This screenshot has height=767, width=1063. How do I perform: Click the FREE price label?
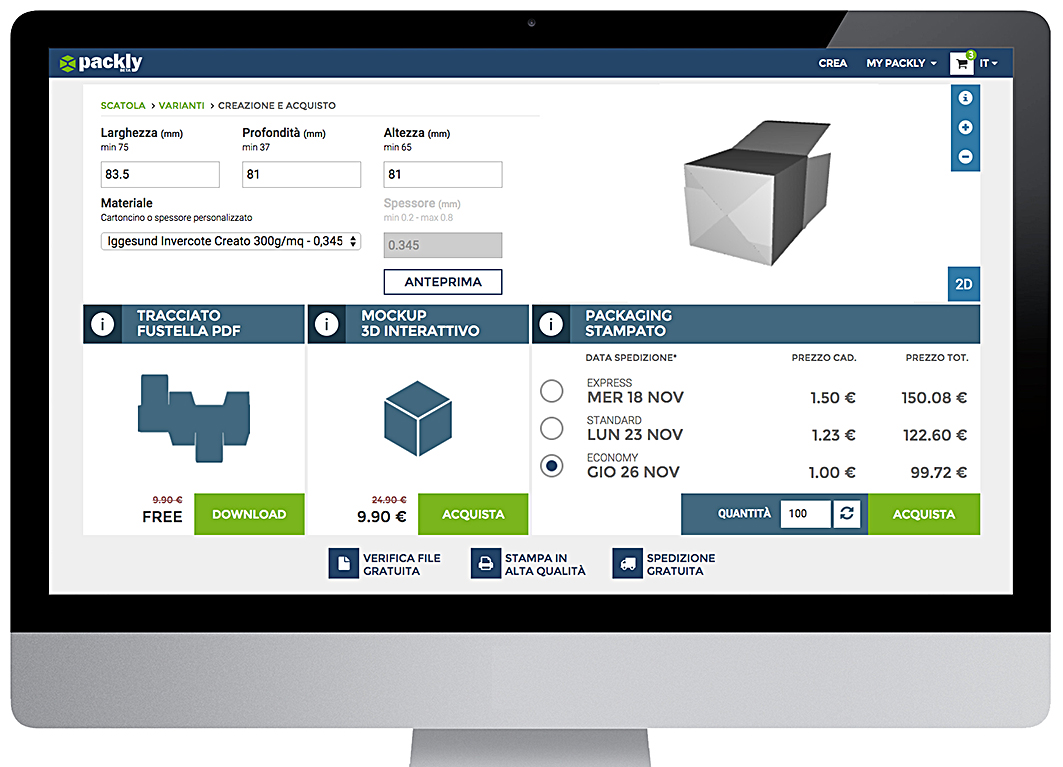point(162,517)
